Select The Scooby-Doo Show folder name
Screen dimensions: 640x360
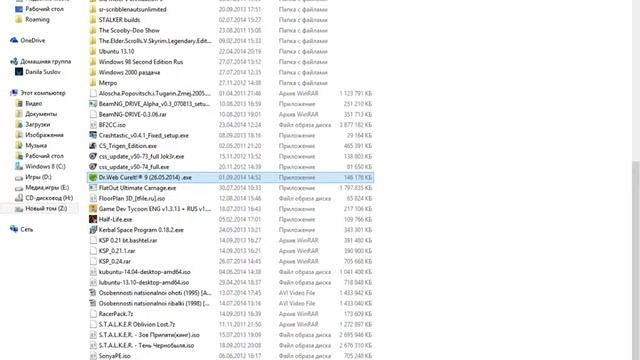point(129,30)
